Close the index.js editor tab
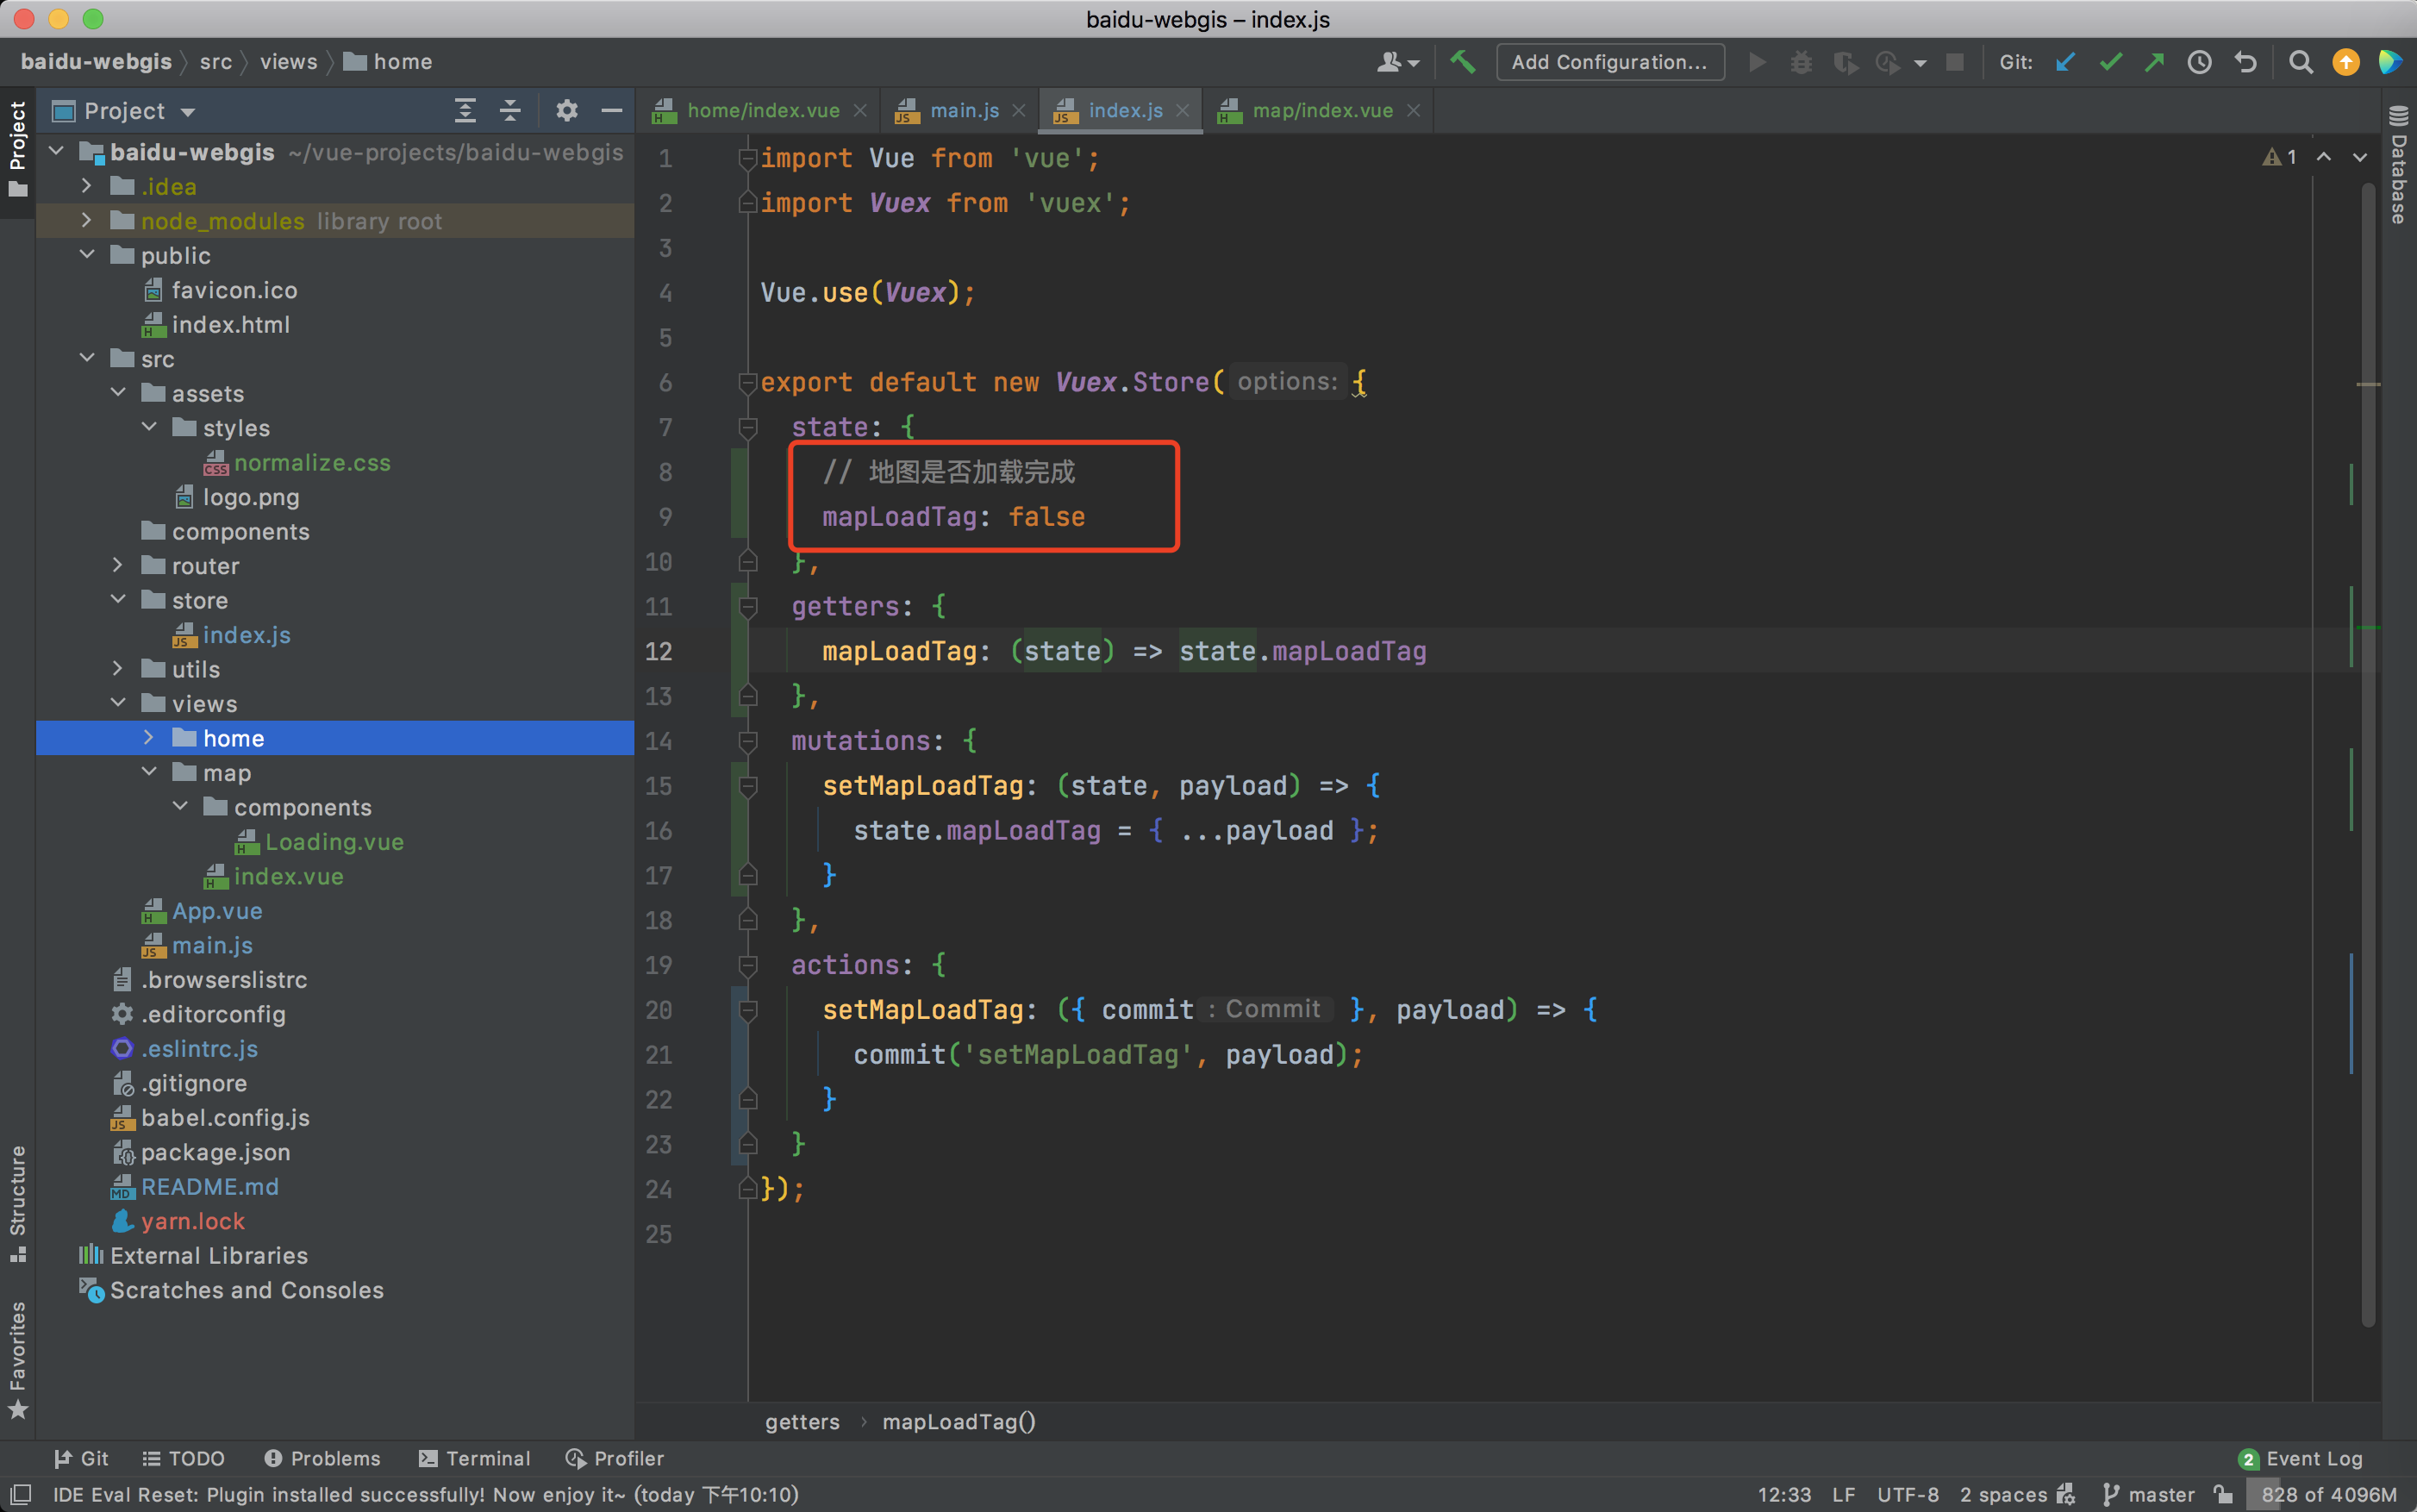The image size is (2417, 1512). 1183,110
